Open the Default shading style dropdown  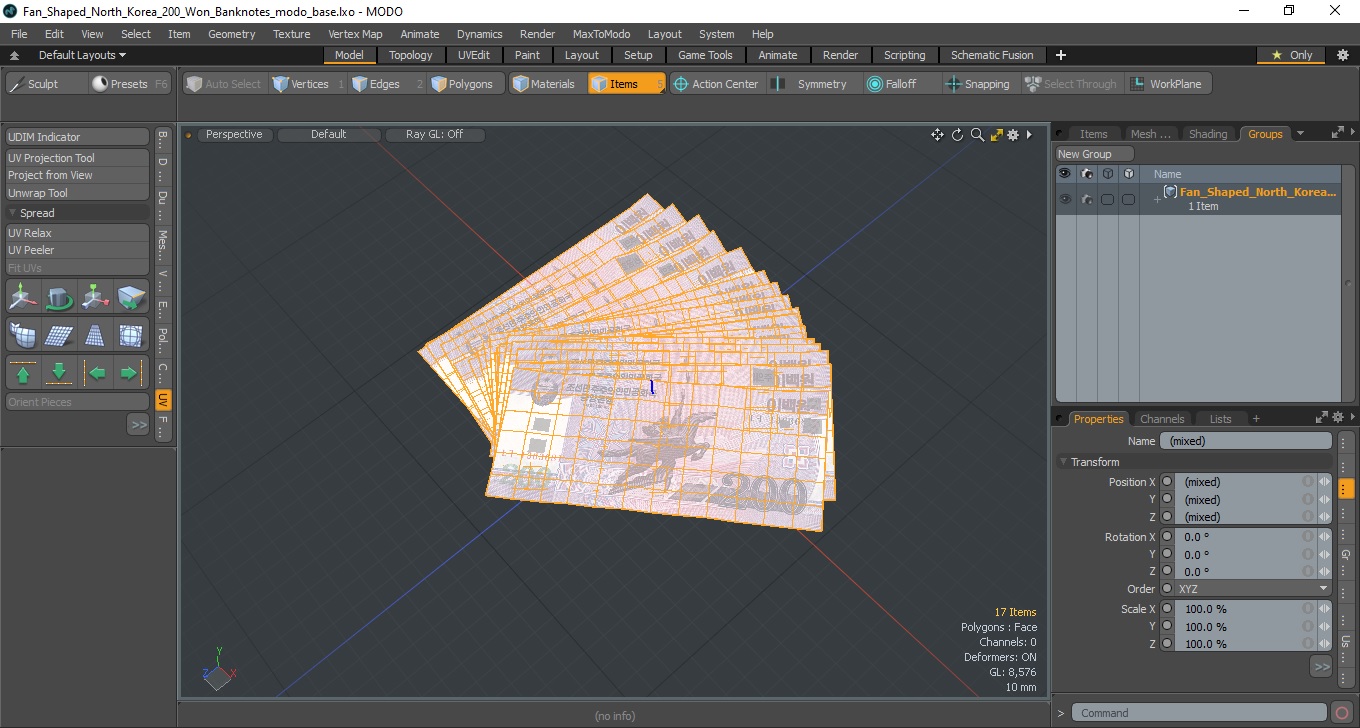point(328,134)
